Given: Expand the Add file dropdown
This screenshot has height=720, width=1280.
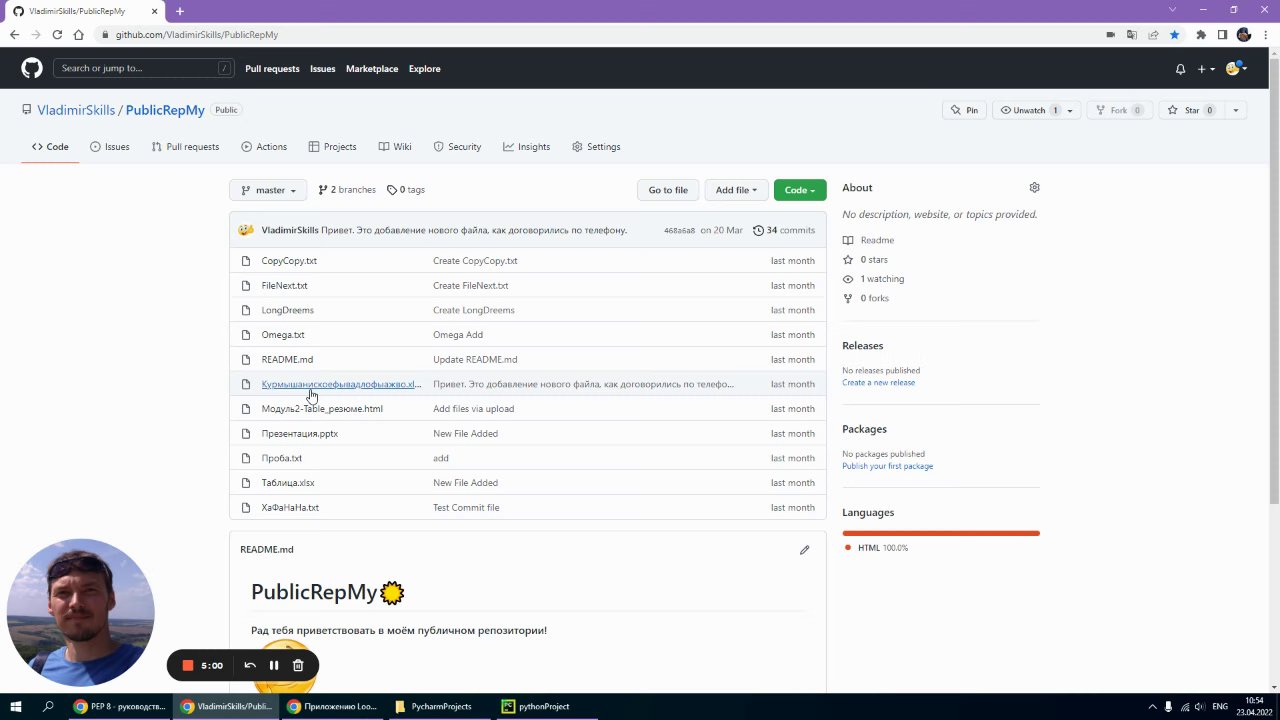Looking at the screenshot, I should [x=736, y=190].
